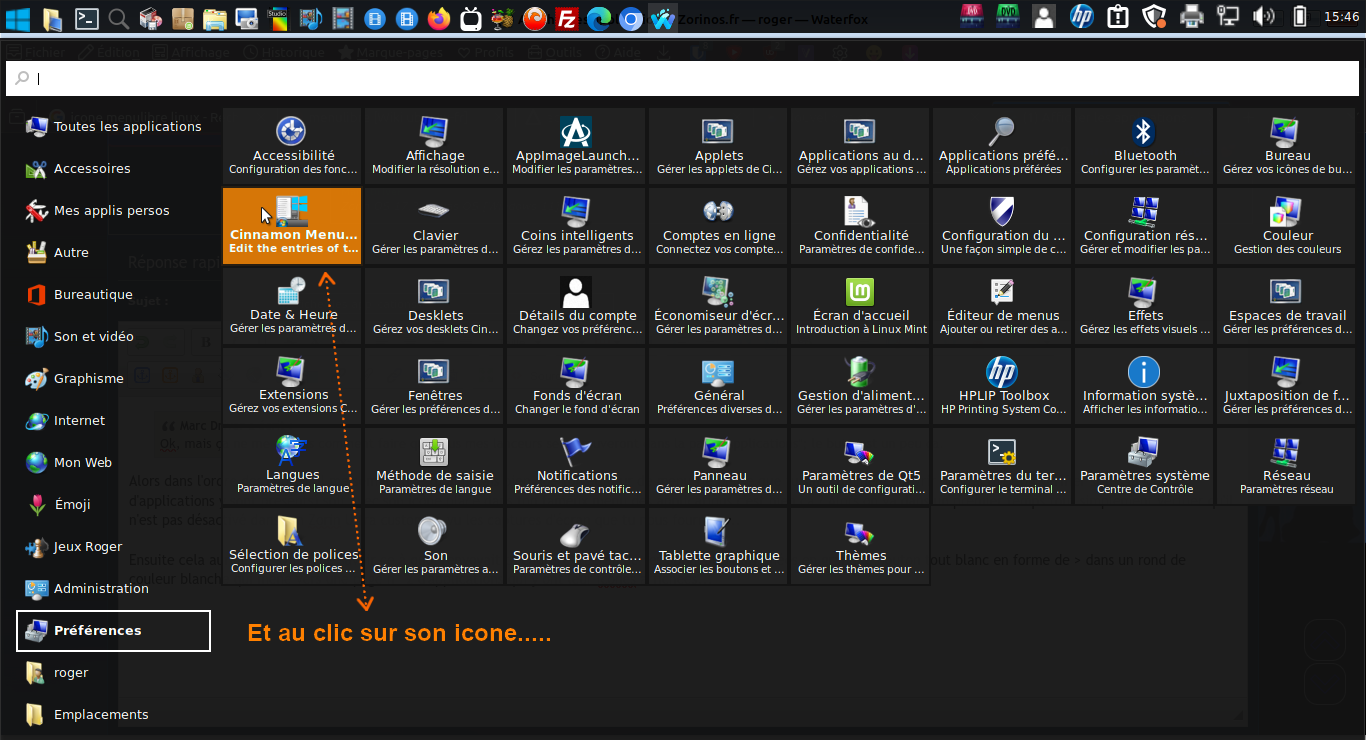The width and height of the screenshot is (1366, 740).
Task: Open the Réseau network settings
Action: 1286,465
